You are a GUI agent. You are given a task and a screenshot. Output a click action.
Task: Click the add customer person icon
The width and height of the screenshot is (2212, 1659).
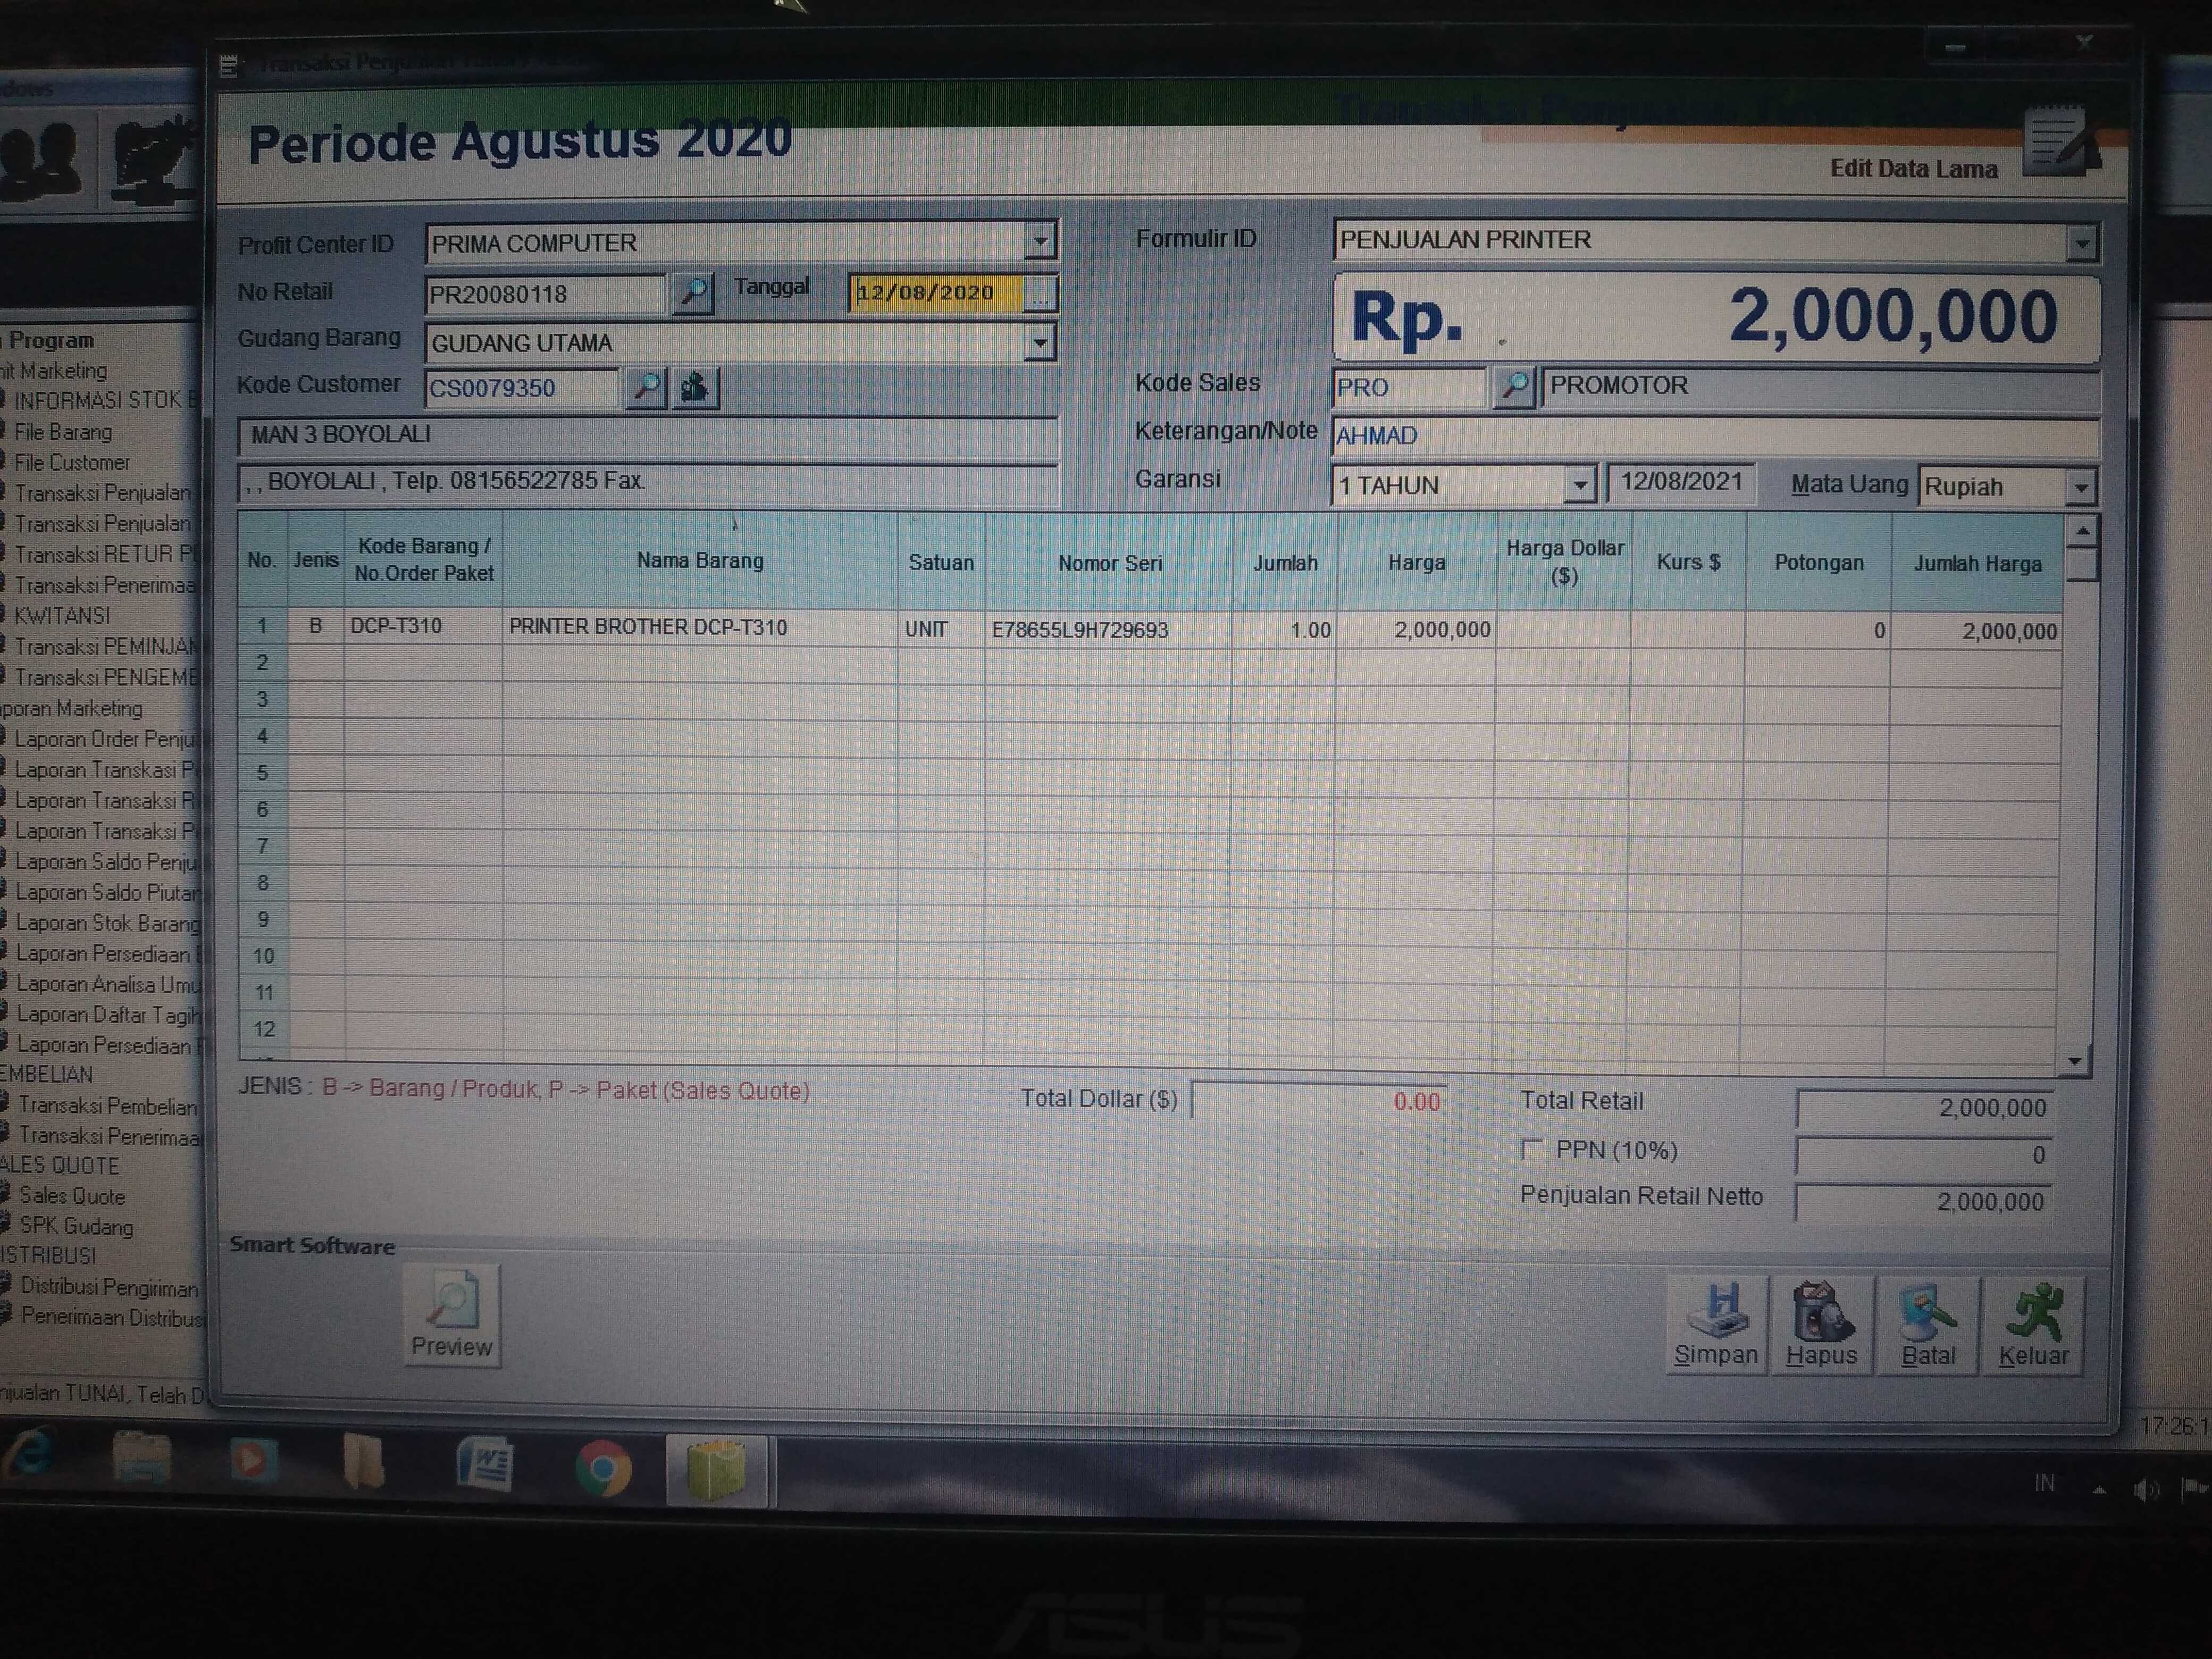click(x=695, y=387)
